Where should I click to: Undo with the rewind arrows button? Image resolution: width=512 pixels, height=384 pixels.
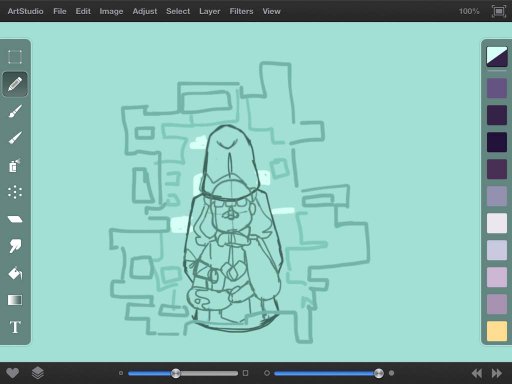pos(477,373)
